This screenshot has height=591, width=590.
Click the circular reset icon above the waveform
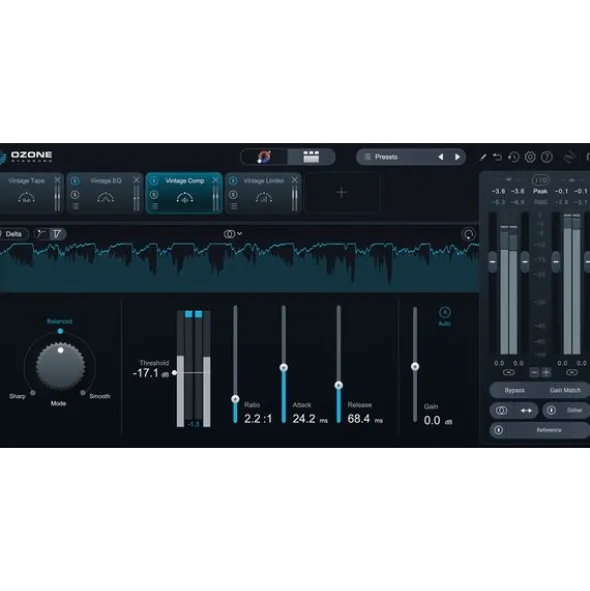coord(469,234)
